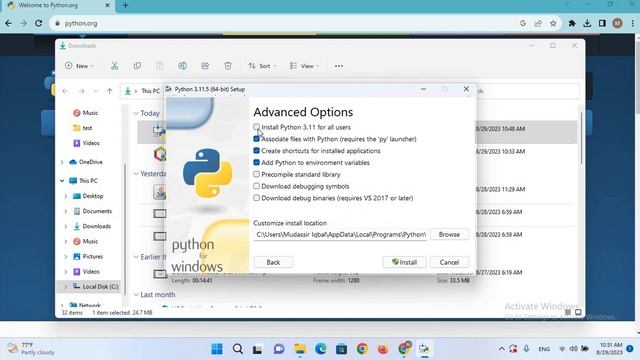
Task: Cancel the Python setup
Action: pyautogui.click(x=449, y=262)
